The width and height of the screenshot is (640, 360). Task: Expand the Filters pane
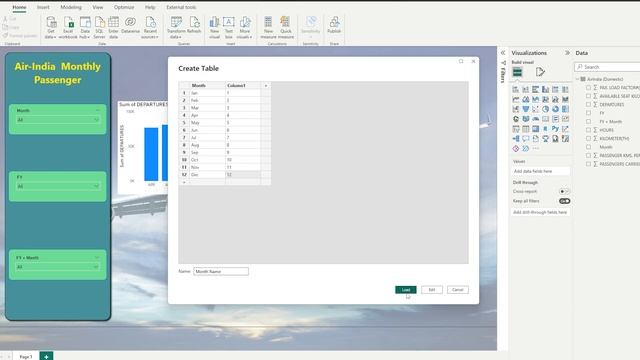503,53
